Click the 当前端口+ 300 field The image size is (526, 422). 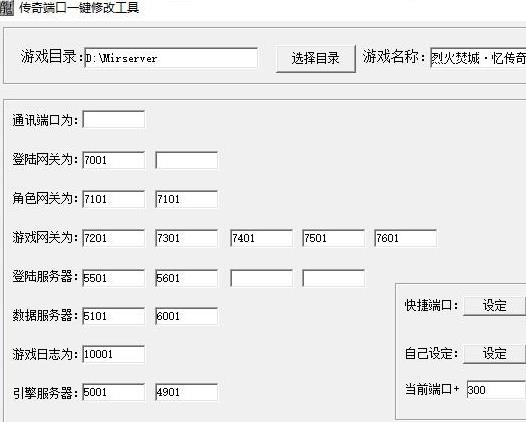coord(496,389)
